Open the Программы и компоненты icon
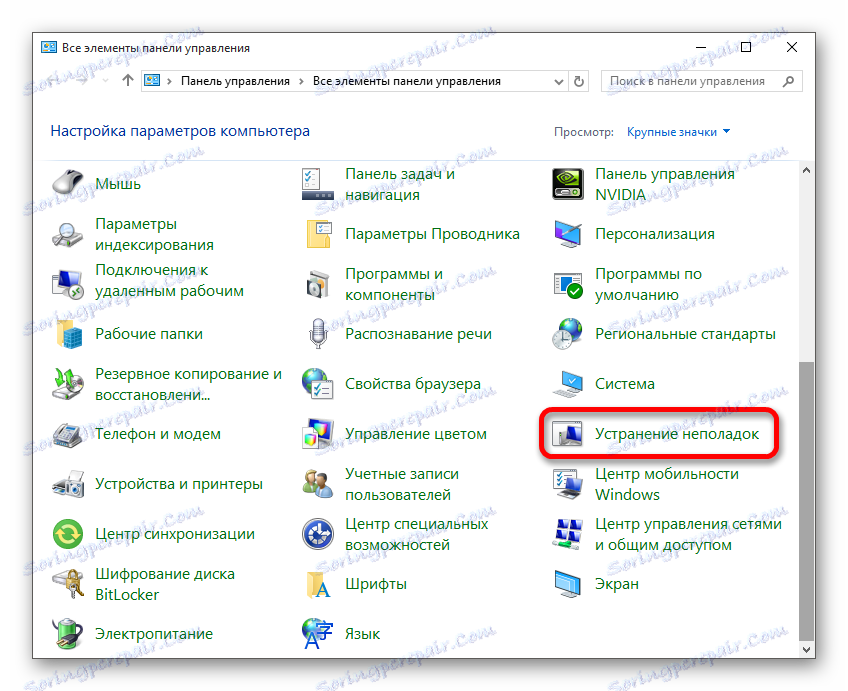The height and width of the screenshot is (691, 848). (317, 284)
